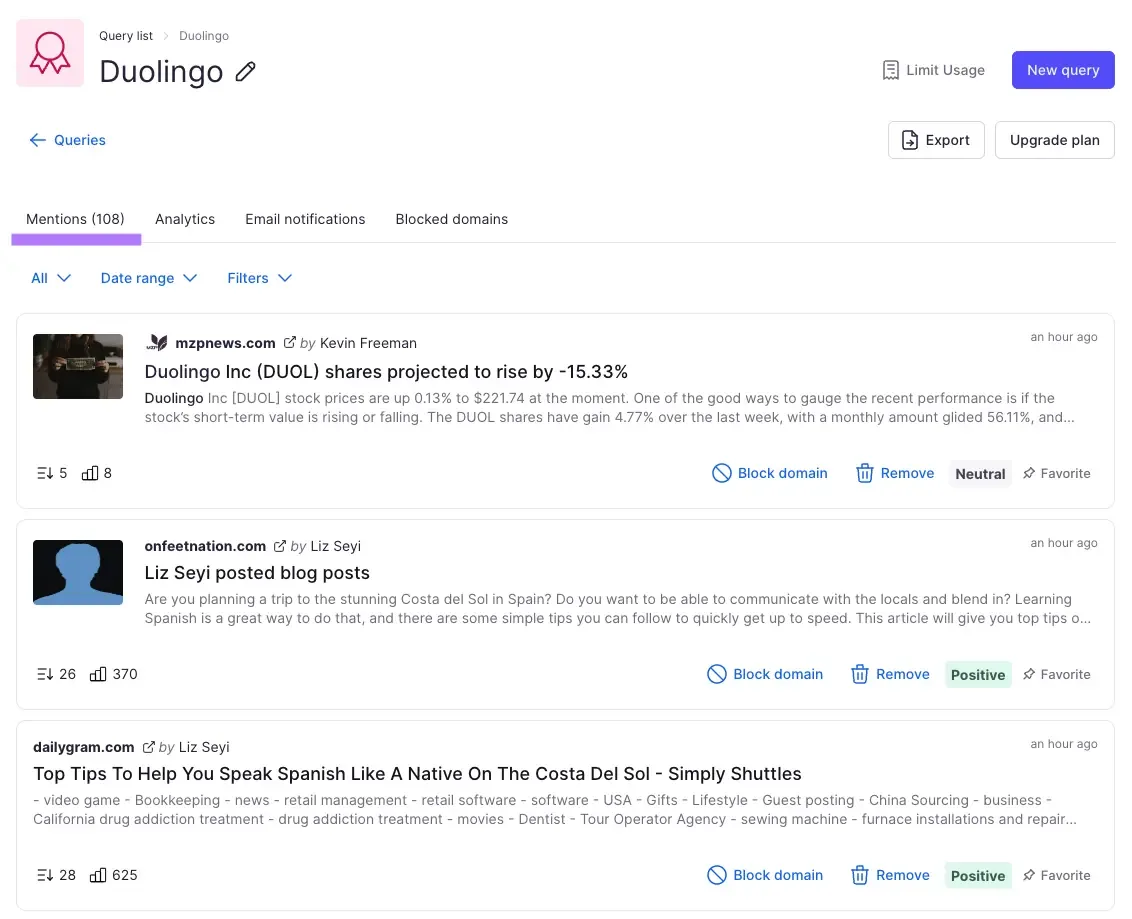Block domain for the dailygram.com mention
Screen dimensions: 1132x919
coord(765,875)
